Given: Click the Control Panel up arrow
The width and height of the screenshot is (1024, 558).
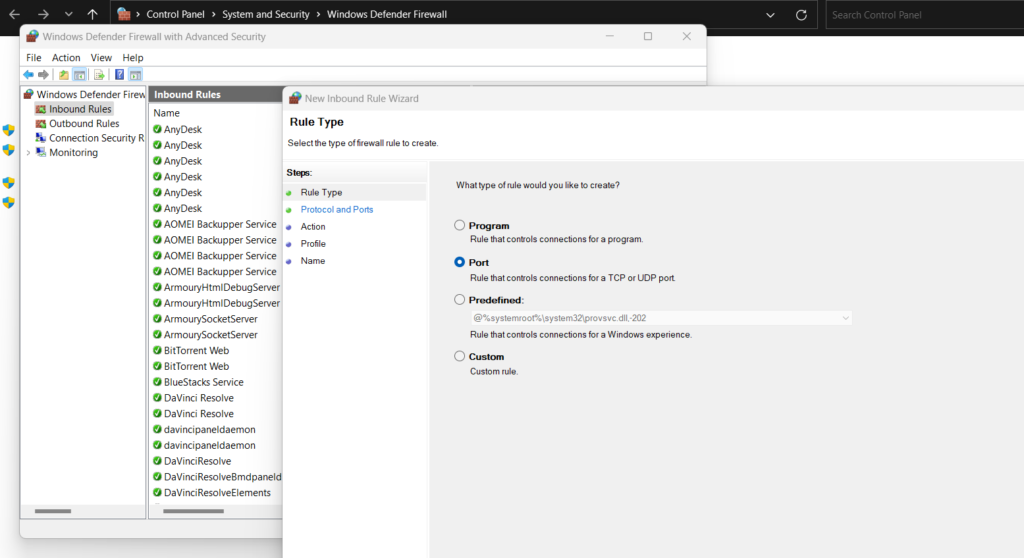Looking at the screenshot, I should point(93,14).
